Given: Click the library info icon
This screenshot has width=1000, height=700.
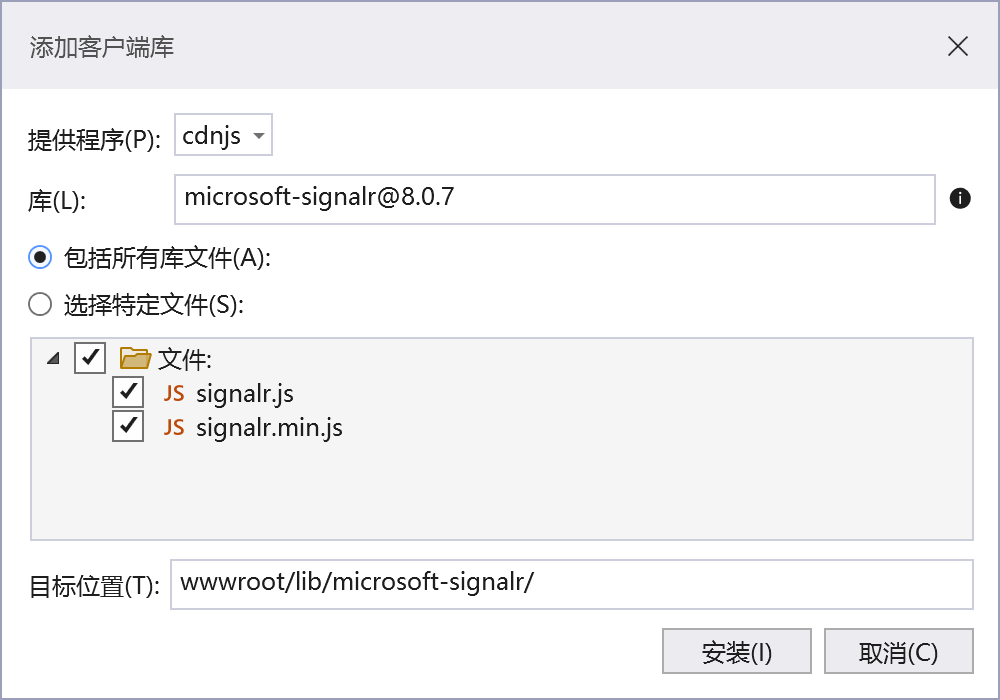Looking at the screenshot, I should 960,198.
